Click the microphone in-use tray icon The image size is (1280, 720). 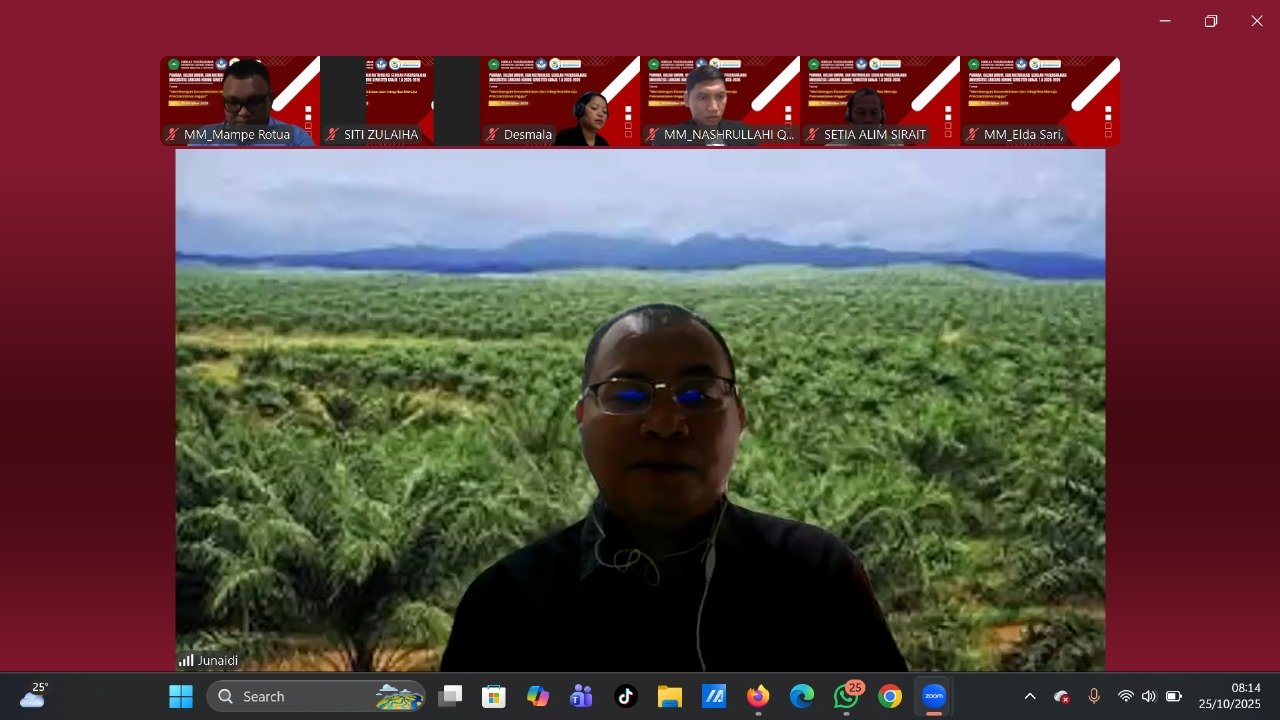pos(1094,696)
